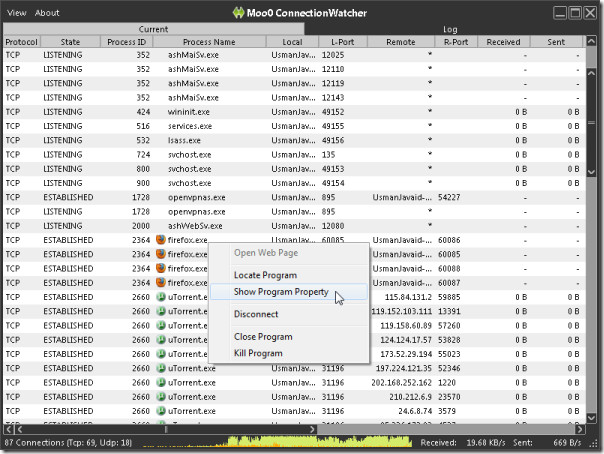Choose Locate Program from context menu
Image resolution: width=604 pixels, height=454 pixels.
tap(265, 275)
